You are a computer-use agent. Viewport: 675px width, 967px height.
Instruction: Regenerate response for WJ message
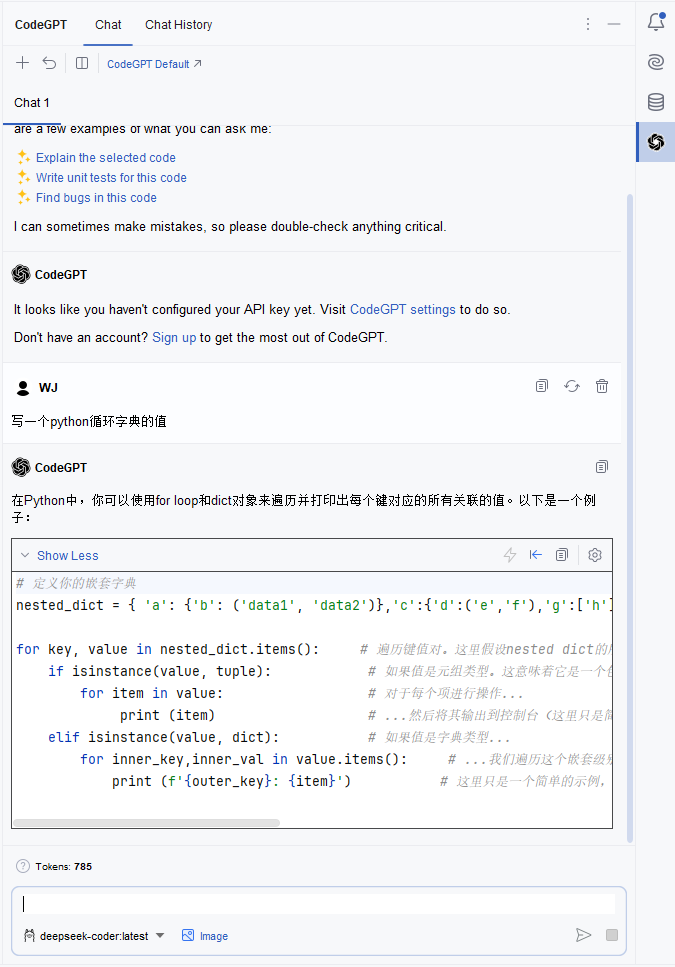(x=572, y=386)
